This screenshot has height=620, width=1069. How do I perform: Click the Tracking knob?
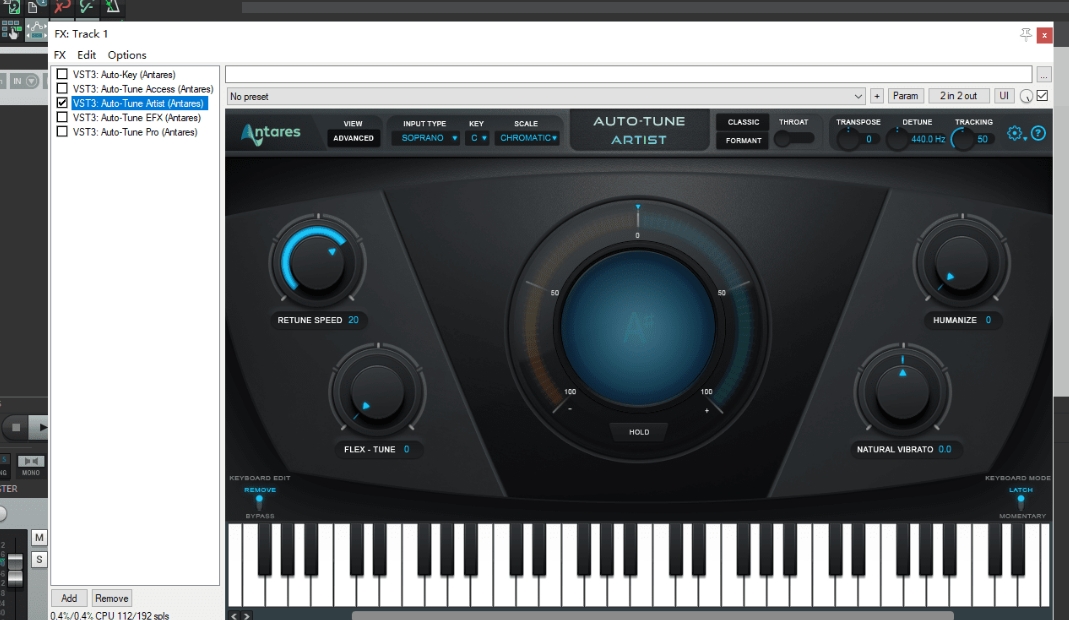click(963, 139)
